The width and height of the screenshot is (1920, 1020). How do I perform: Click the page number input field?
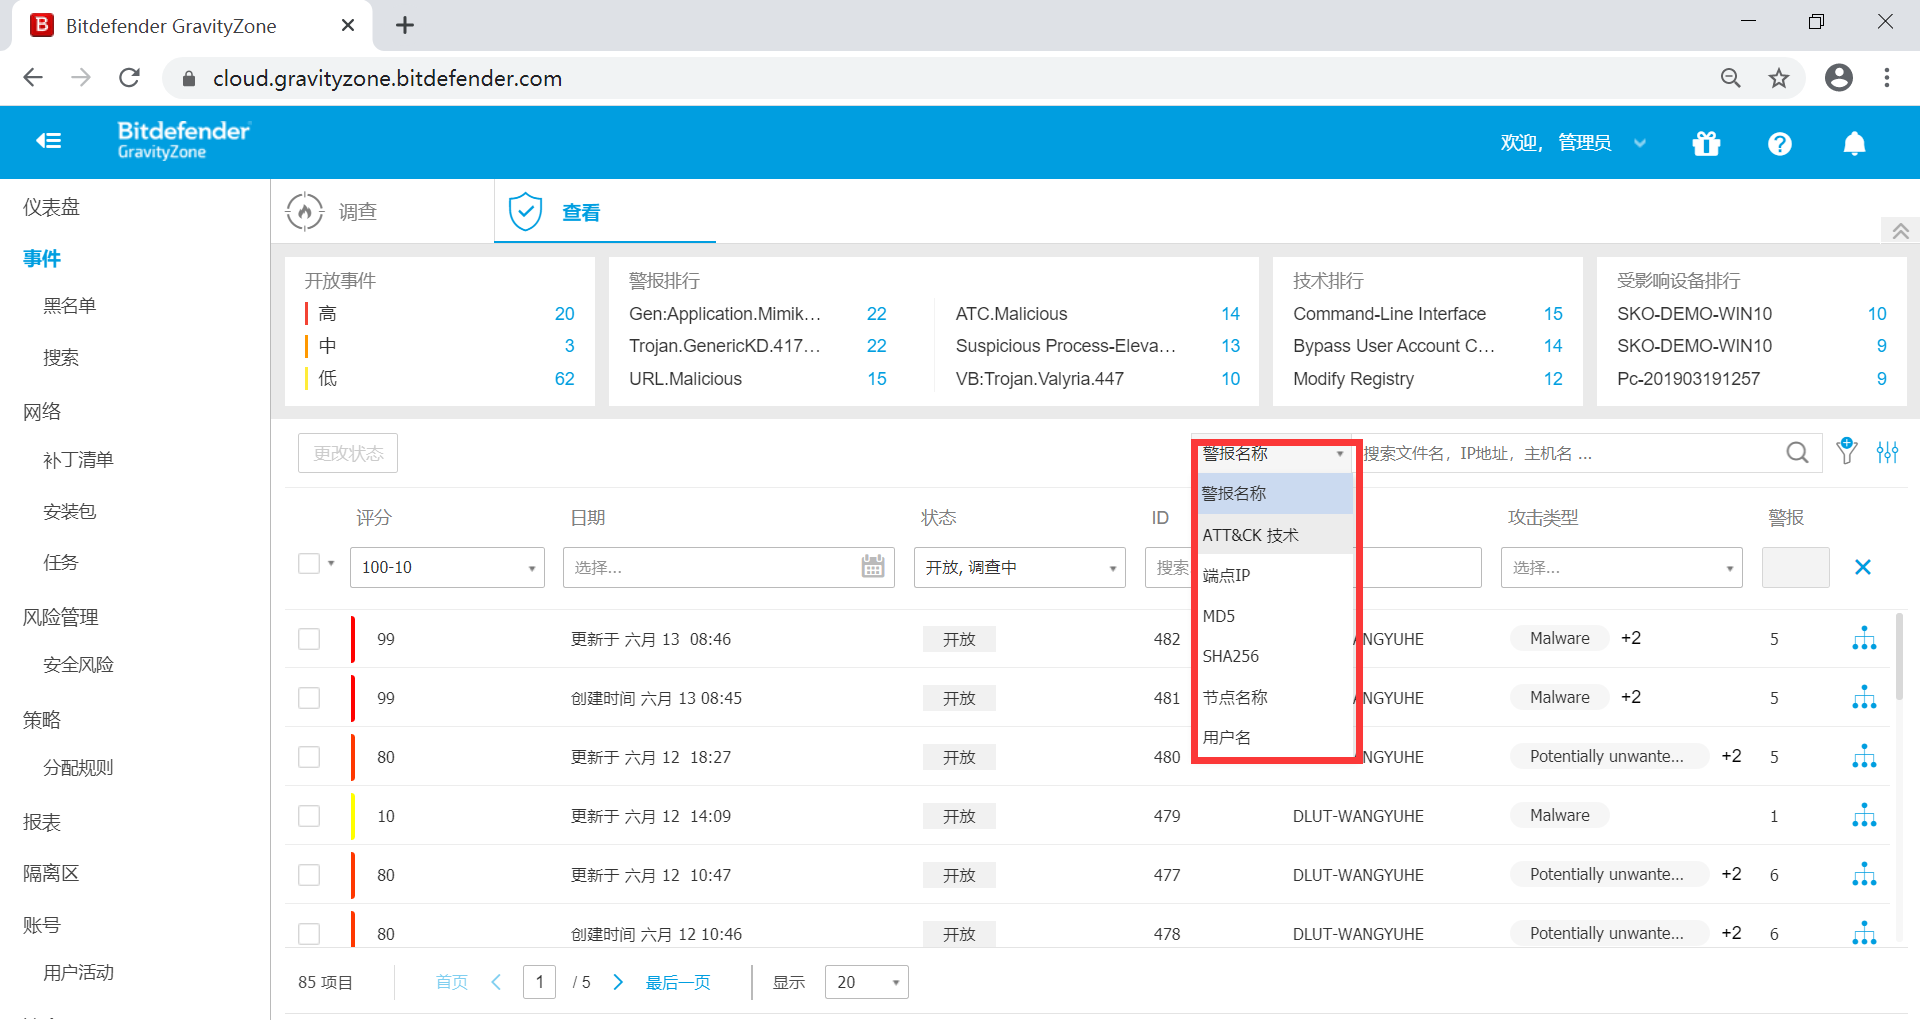(x=539, y=982)
